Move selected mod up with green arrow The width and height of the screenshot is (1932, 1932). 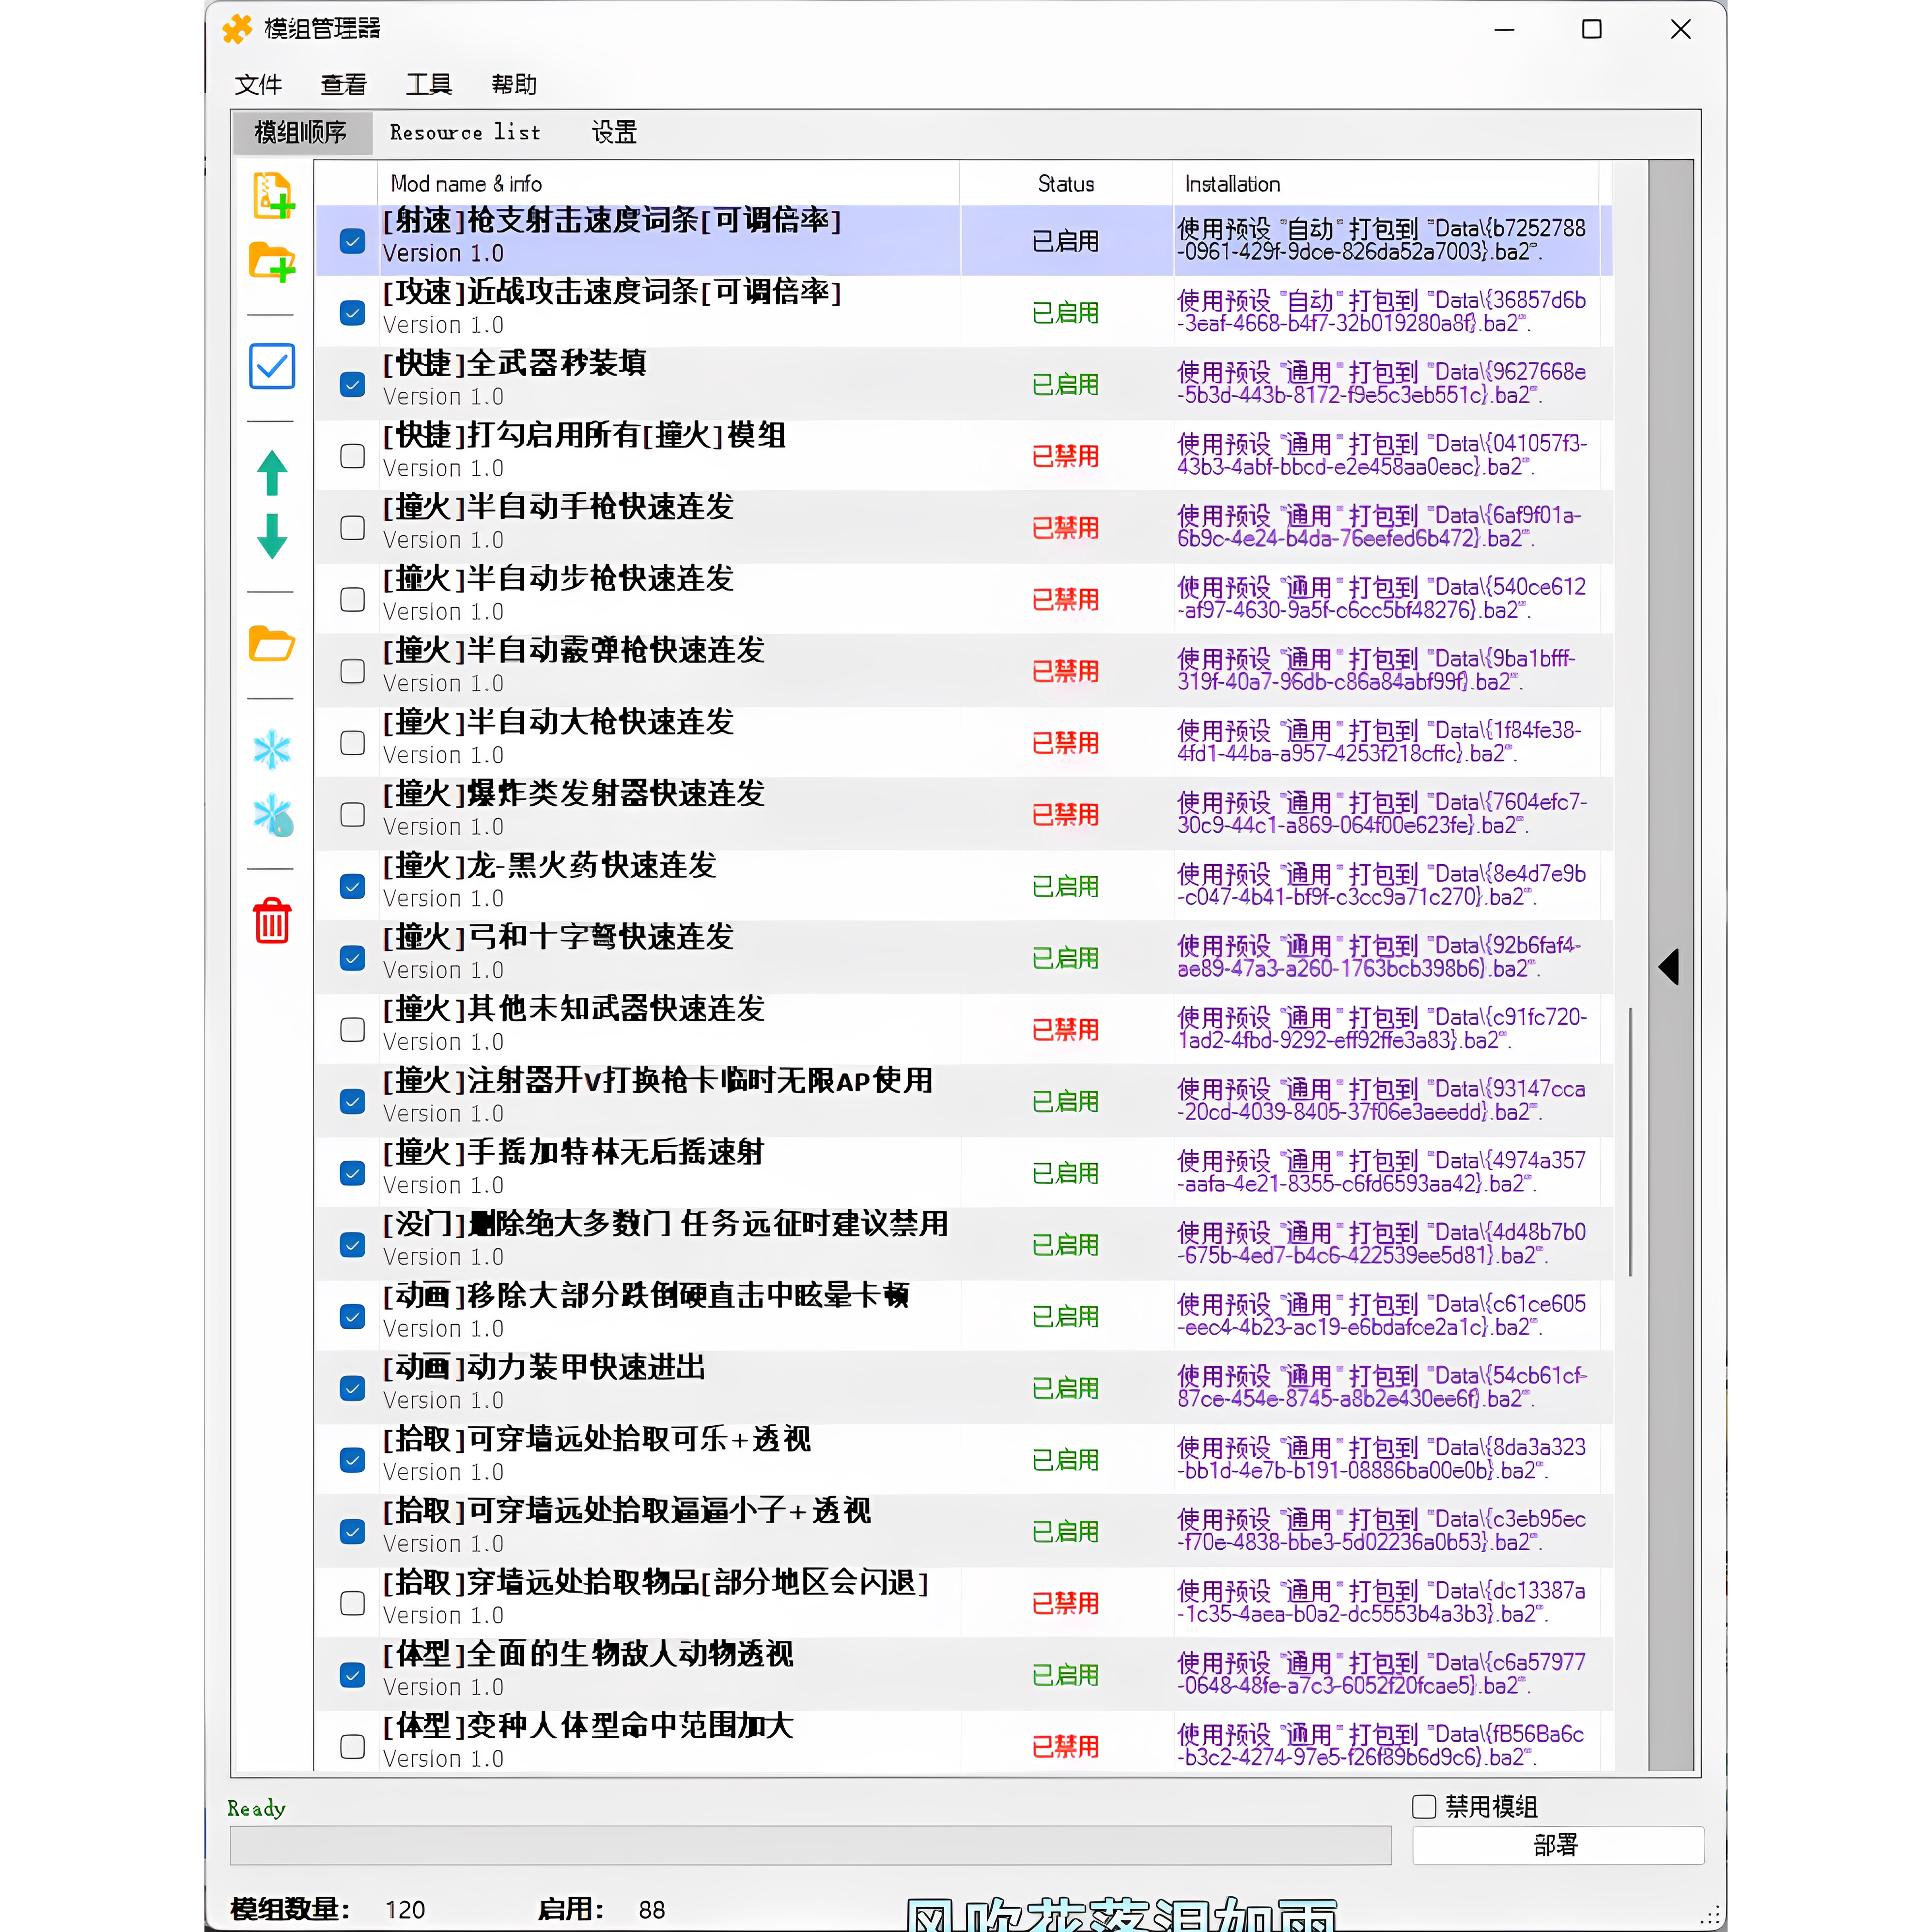coord(272,472)
